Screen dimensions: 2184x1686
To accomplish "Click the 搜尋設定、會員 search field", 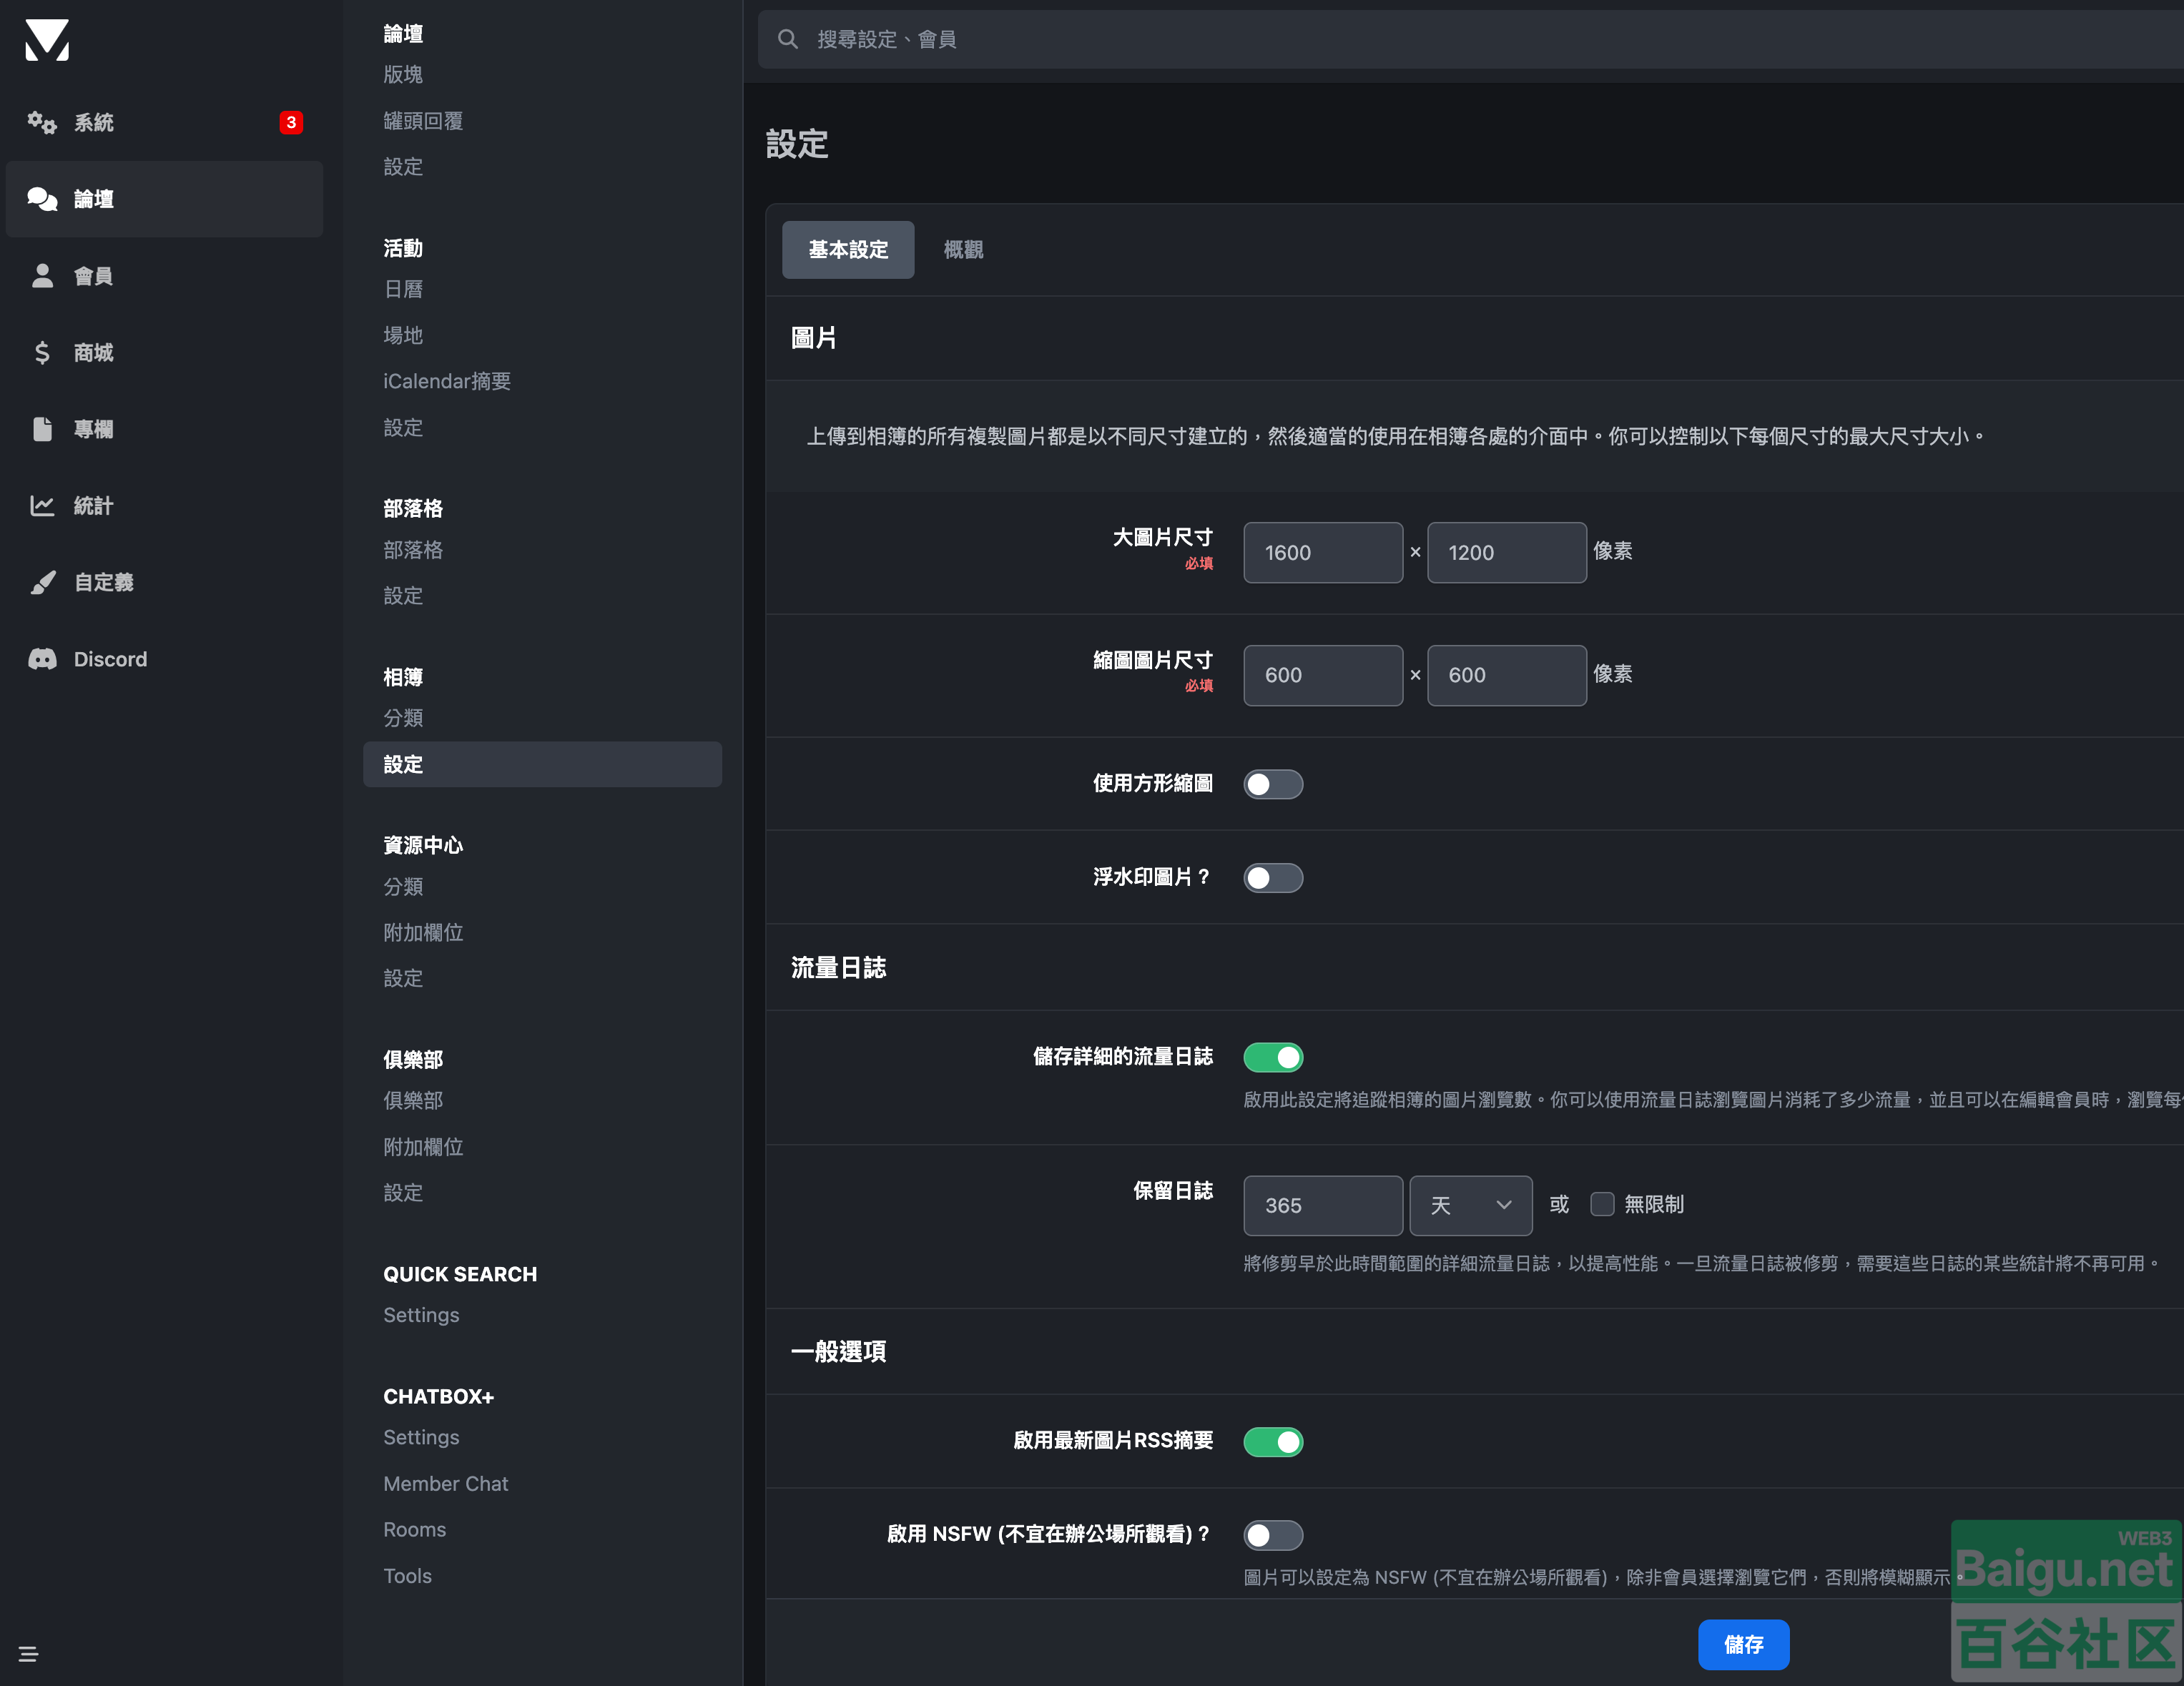I will (x=1470, y=39).
